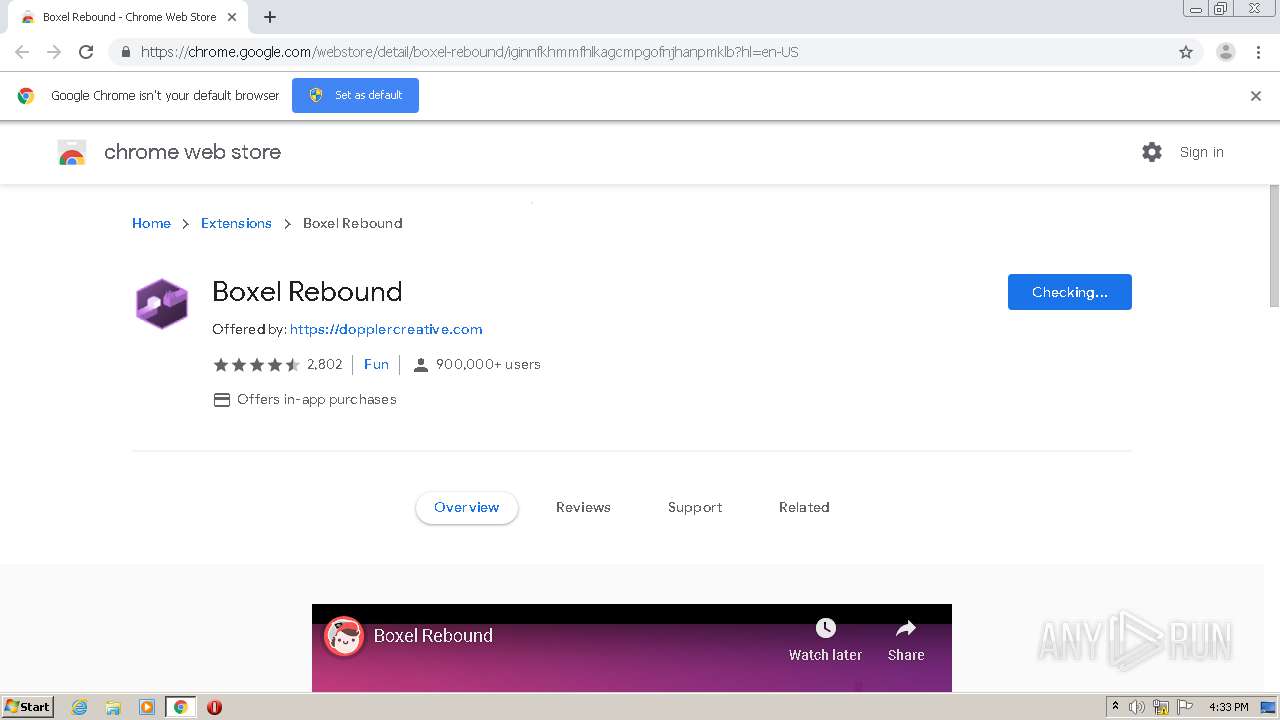Image resolution: width=1280 pixels, height=720 pixels.
Task: Go to Home breadcrumb link
Action: (151, 223)
